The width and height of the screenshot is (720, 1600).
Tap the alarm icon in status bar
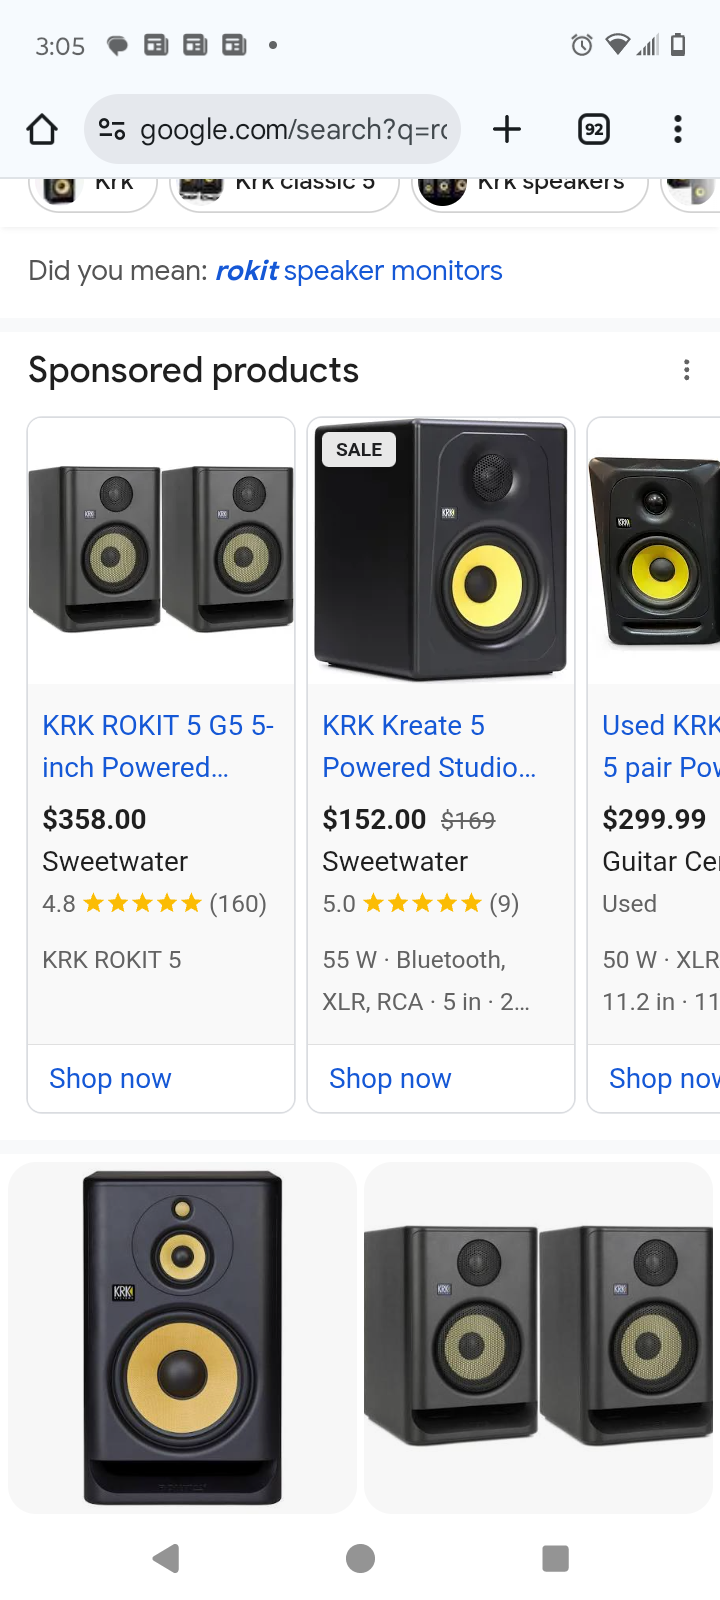581,45
